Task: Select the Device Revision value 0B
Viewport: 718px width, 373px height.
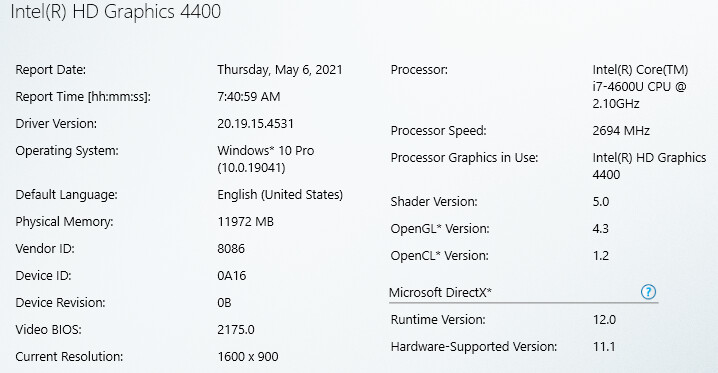Action: click(x=224, y=303)
